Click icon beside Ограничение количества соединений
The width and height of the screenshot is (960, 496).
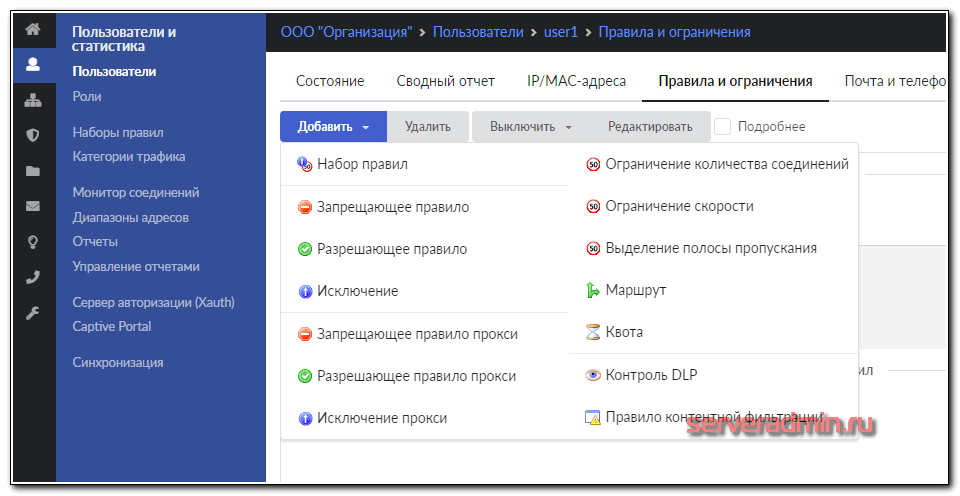click(593, 164)
